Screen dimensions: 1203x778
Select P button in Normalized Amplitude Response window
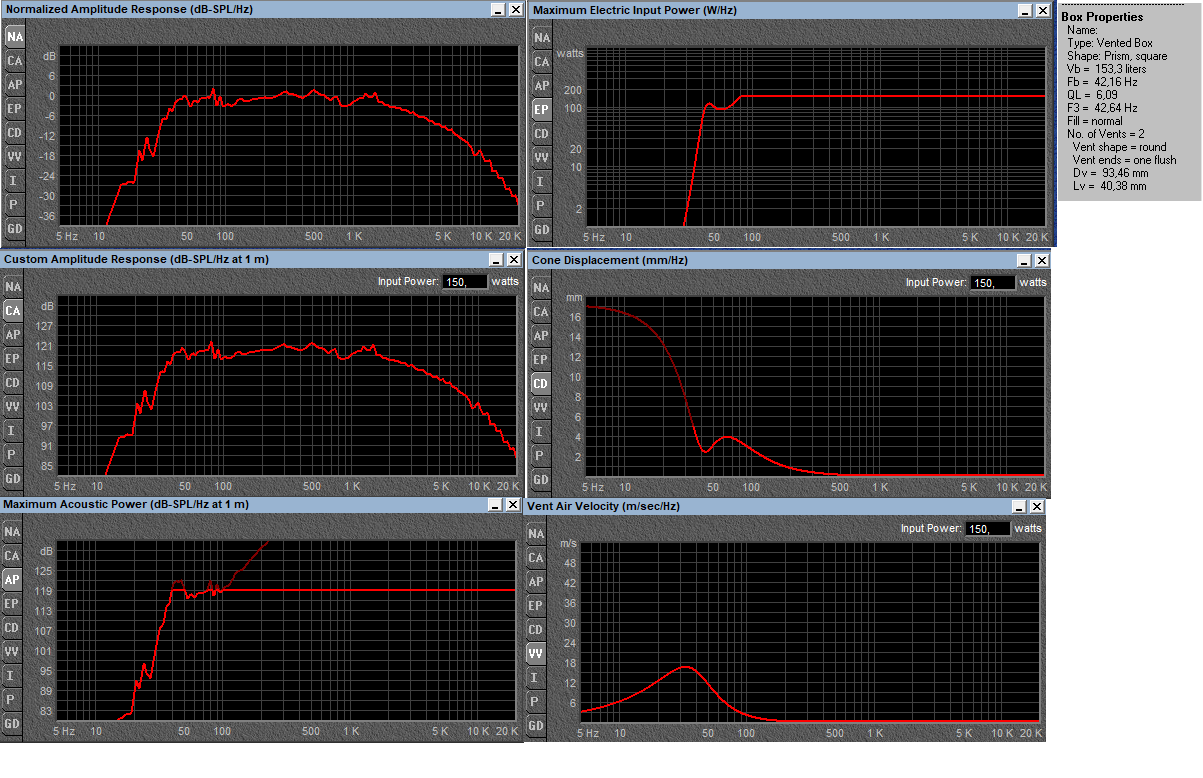pos(14,205)
